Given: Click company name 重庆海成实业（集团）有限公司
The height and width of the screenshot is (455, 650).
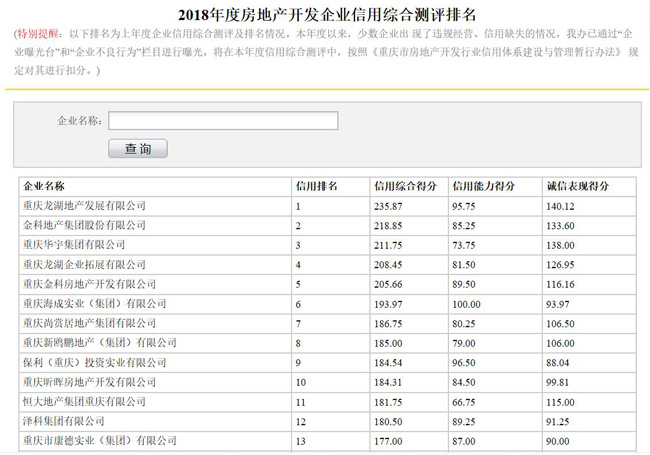Looking at the screenshot, I should click(x=95, y=304).
